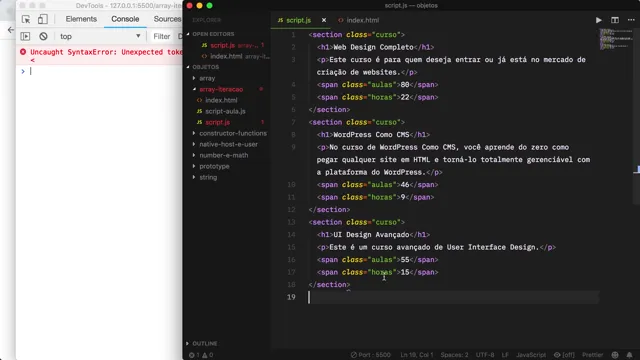This screenshot has width=640, height=360.
Task: Click 'WordPress Como CMS' heading on line 8
Action: [371, 135]
